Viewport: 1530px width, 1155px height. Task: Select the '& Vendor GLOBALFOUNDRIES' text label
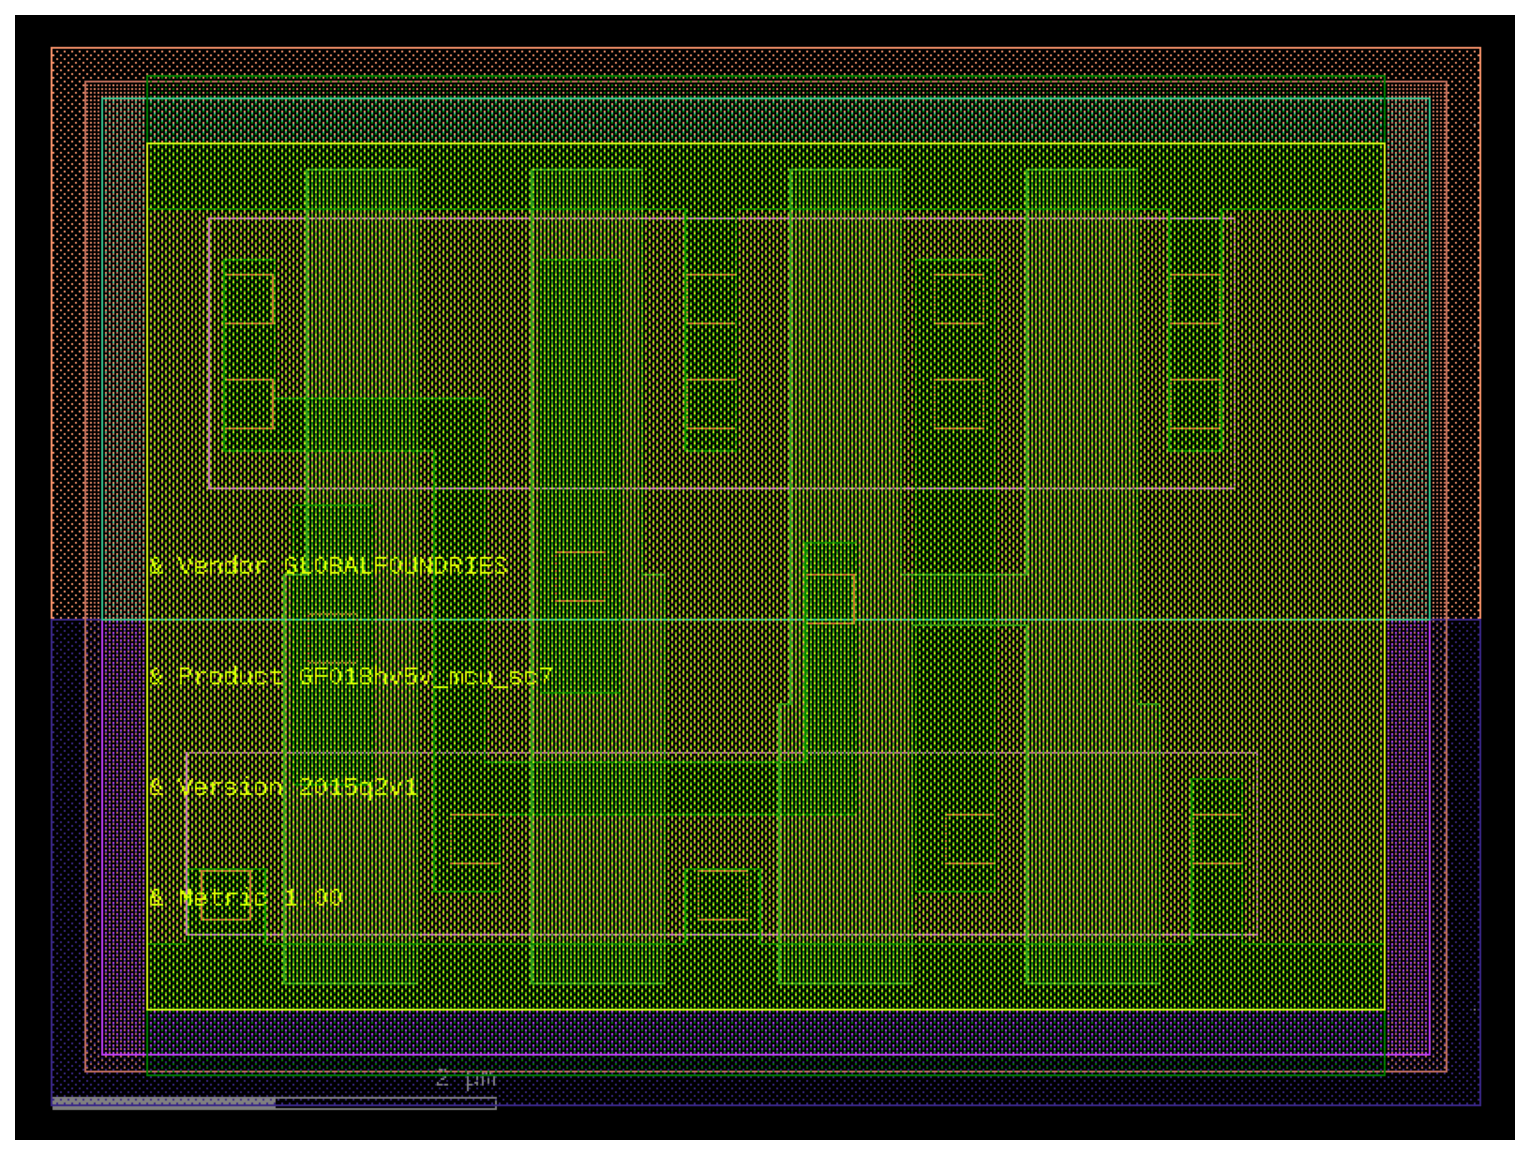328,566
